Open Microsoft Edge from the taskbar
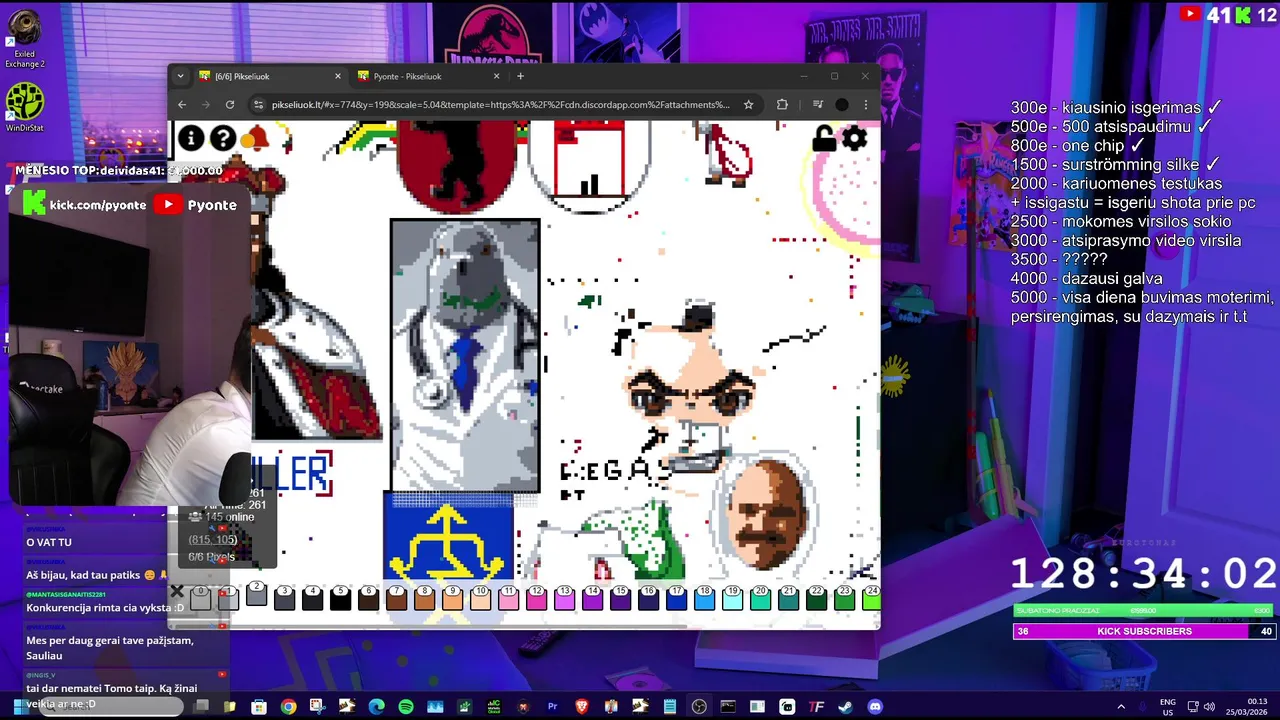 (376, 707)
